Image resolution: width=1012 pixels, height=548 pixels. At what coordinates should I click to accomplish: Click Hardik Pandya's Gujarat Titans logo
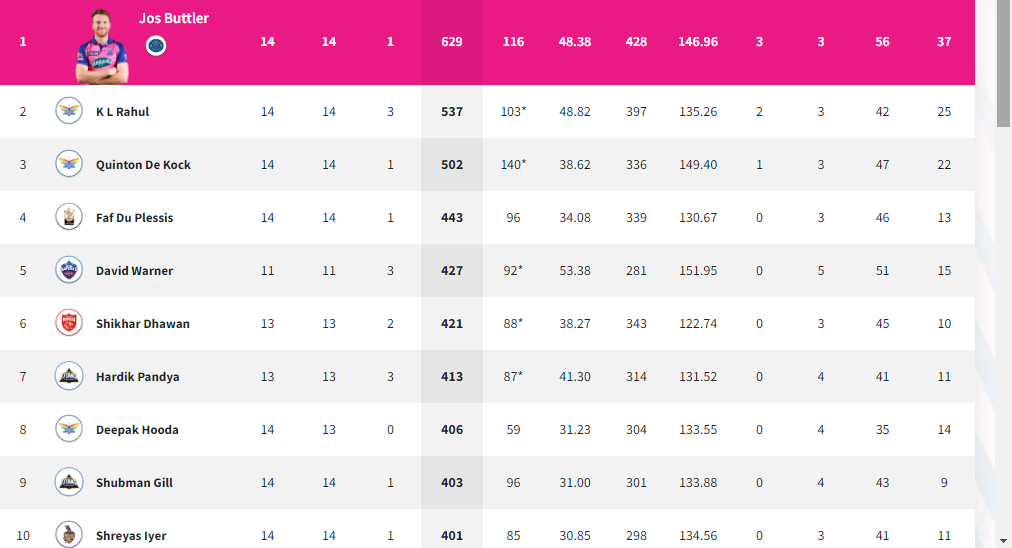(69, 376)
